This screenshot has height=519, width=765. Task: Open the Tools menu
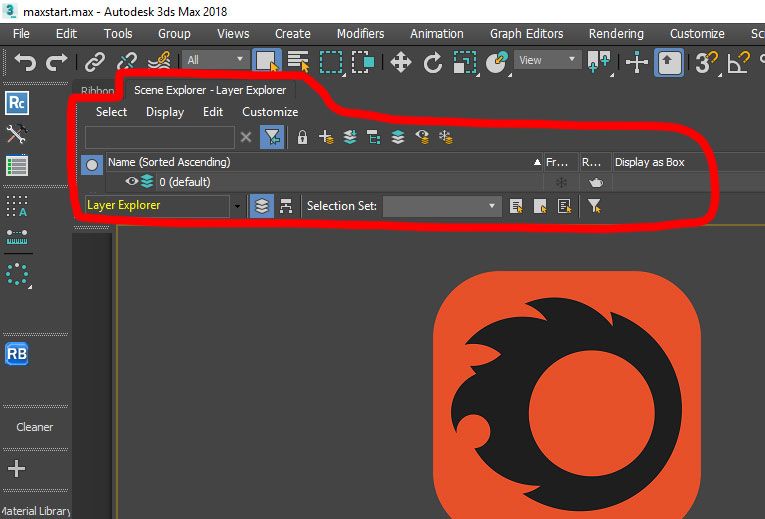[x=118, y=34]
